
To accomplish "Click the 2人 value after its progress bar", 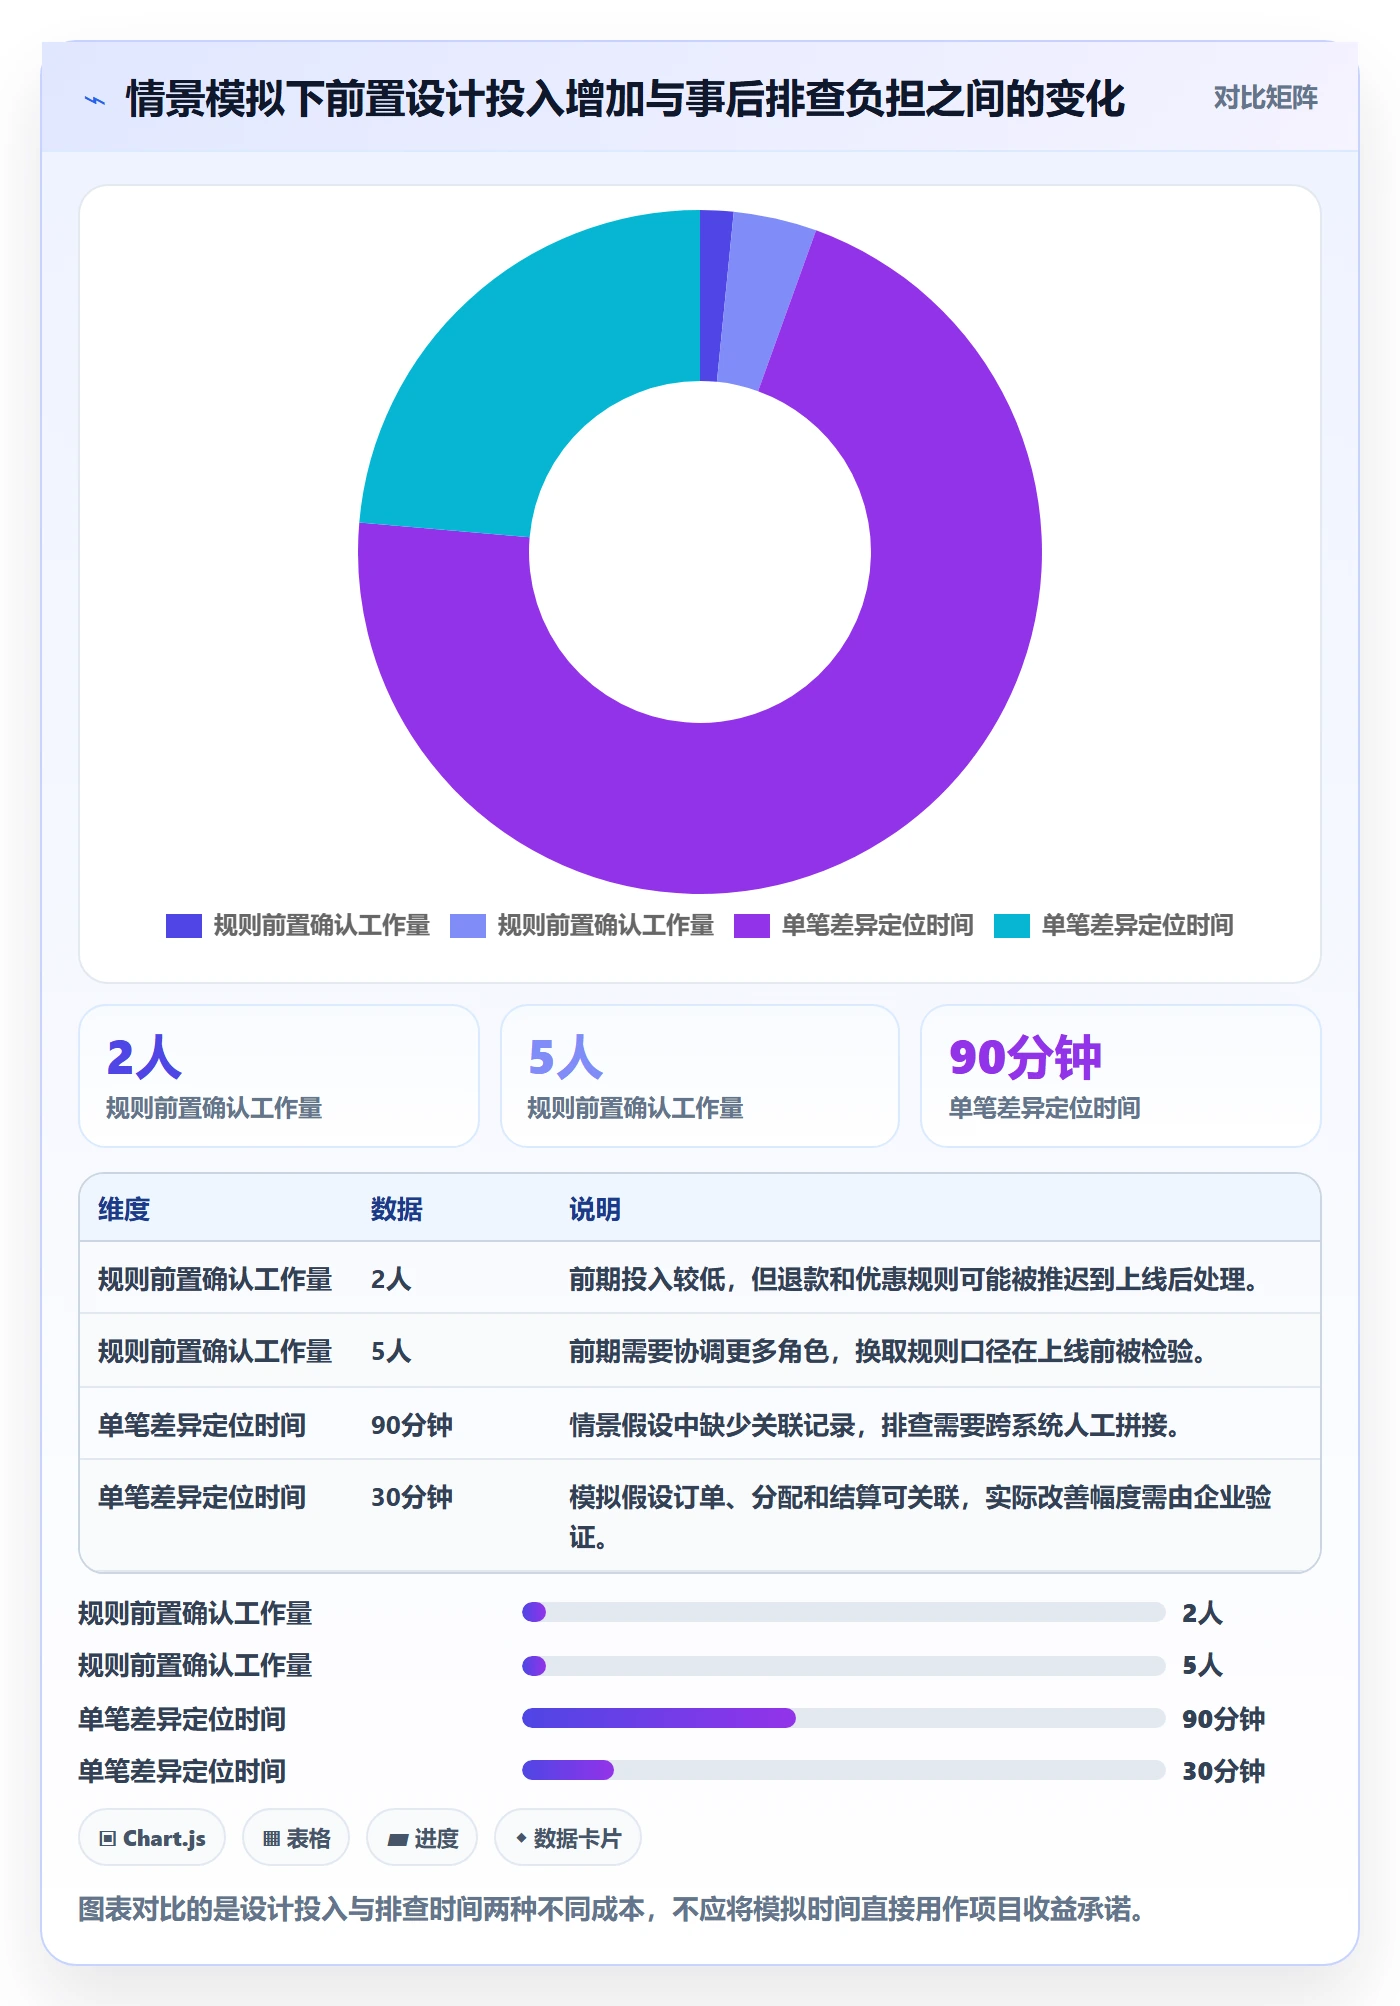I will (x=1202, y=1613).
